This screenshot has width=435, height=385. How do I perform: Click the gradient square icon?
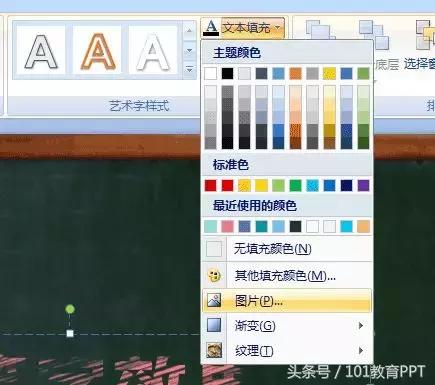(214, 325)
